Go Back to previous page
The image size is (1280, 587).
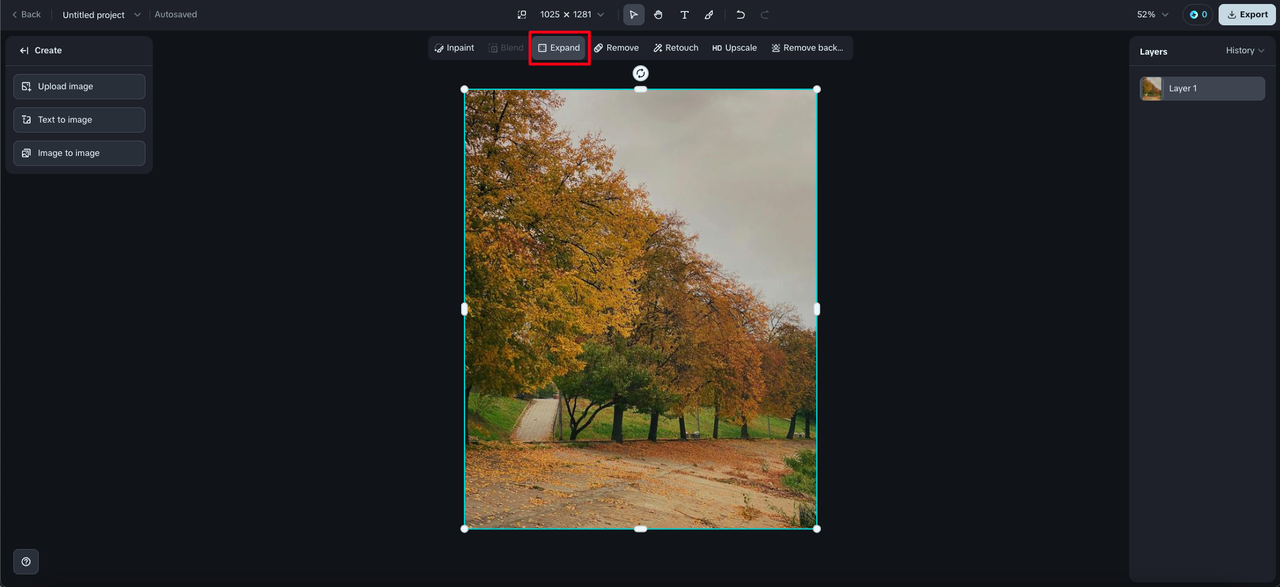(x=26, y=15)
